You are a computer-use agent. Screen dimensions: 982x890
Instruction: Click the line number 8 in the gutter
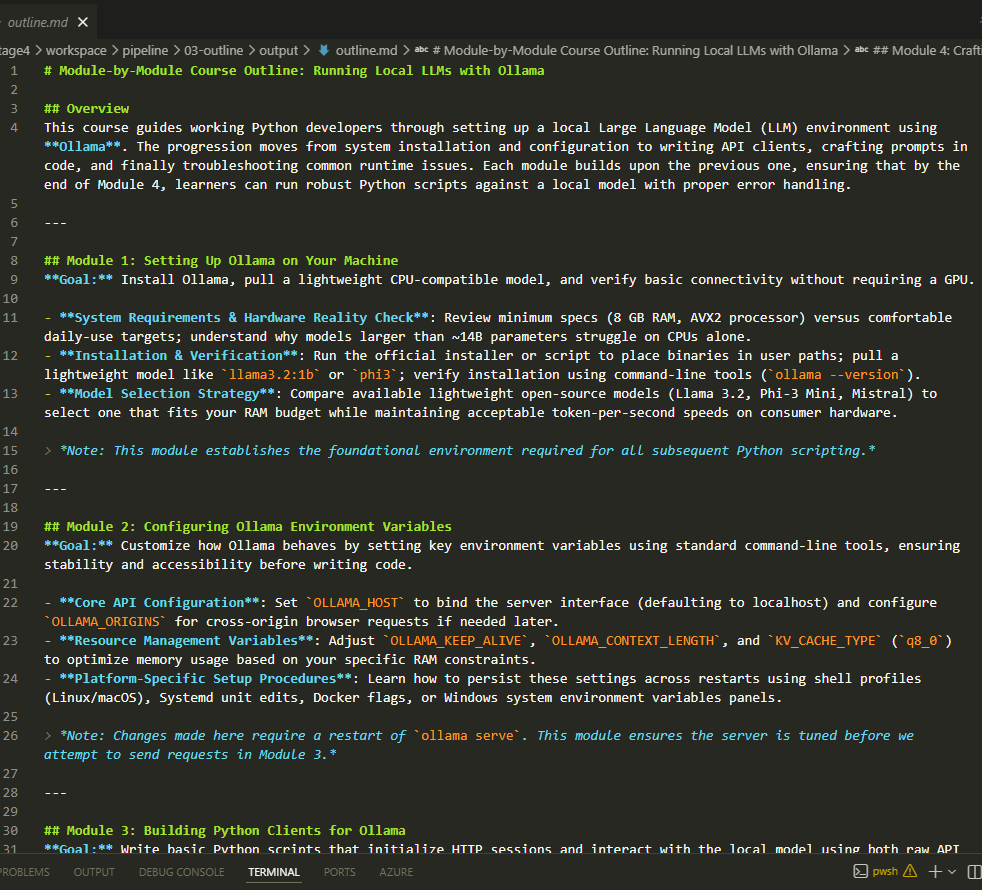14,260
